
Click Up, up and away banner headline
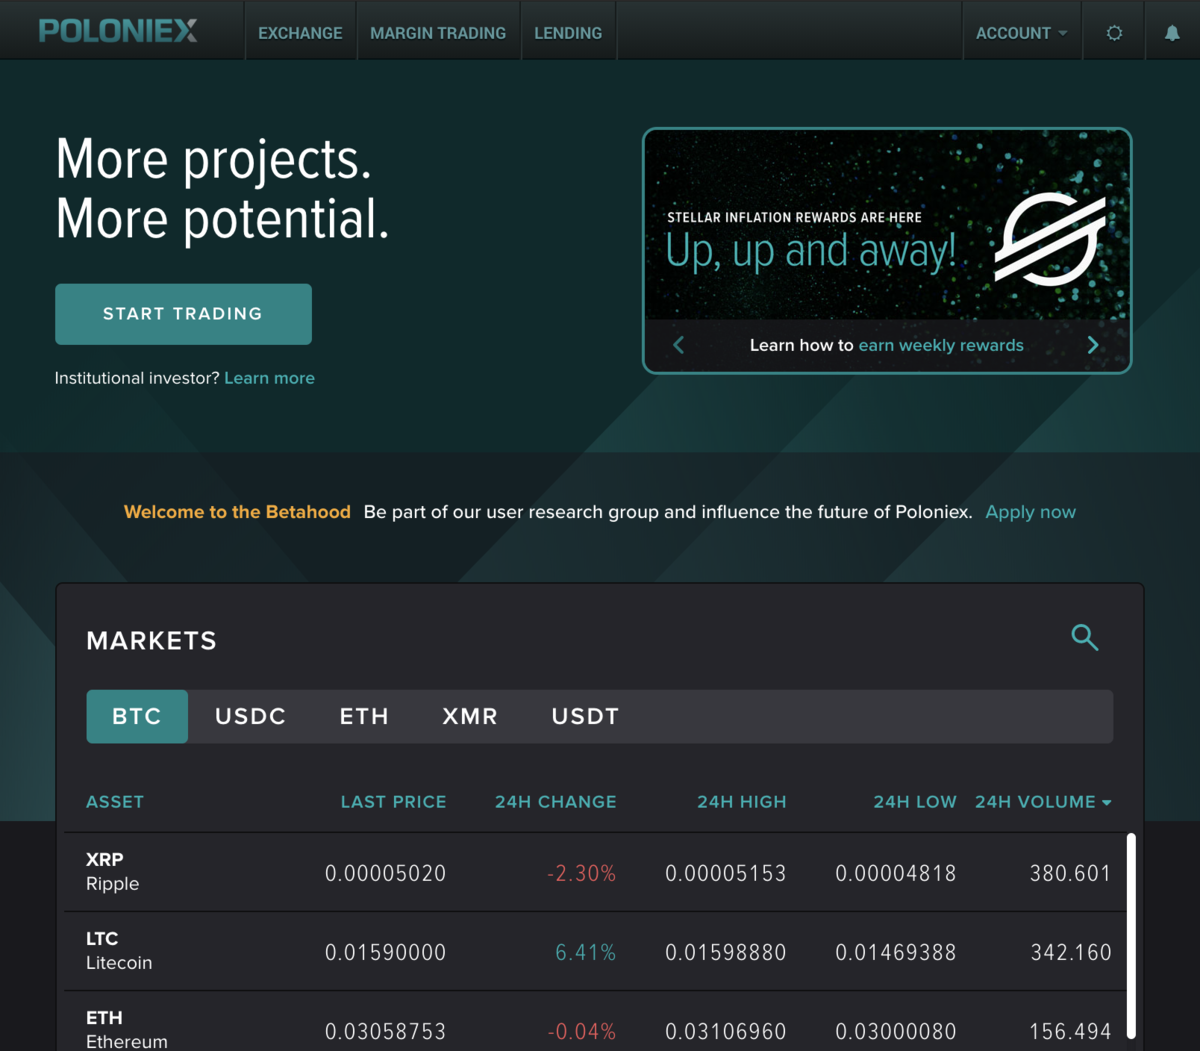click(811, 251)
